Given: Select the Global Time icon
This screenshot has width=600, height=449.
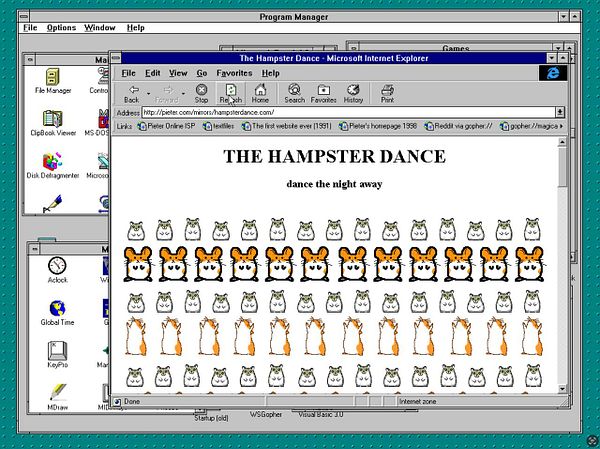Looking at the screenshot, I should 57,313.
